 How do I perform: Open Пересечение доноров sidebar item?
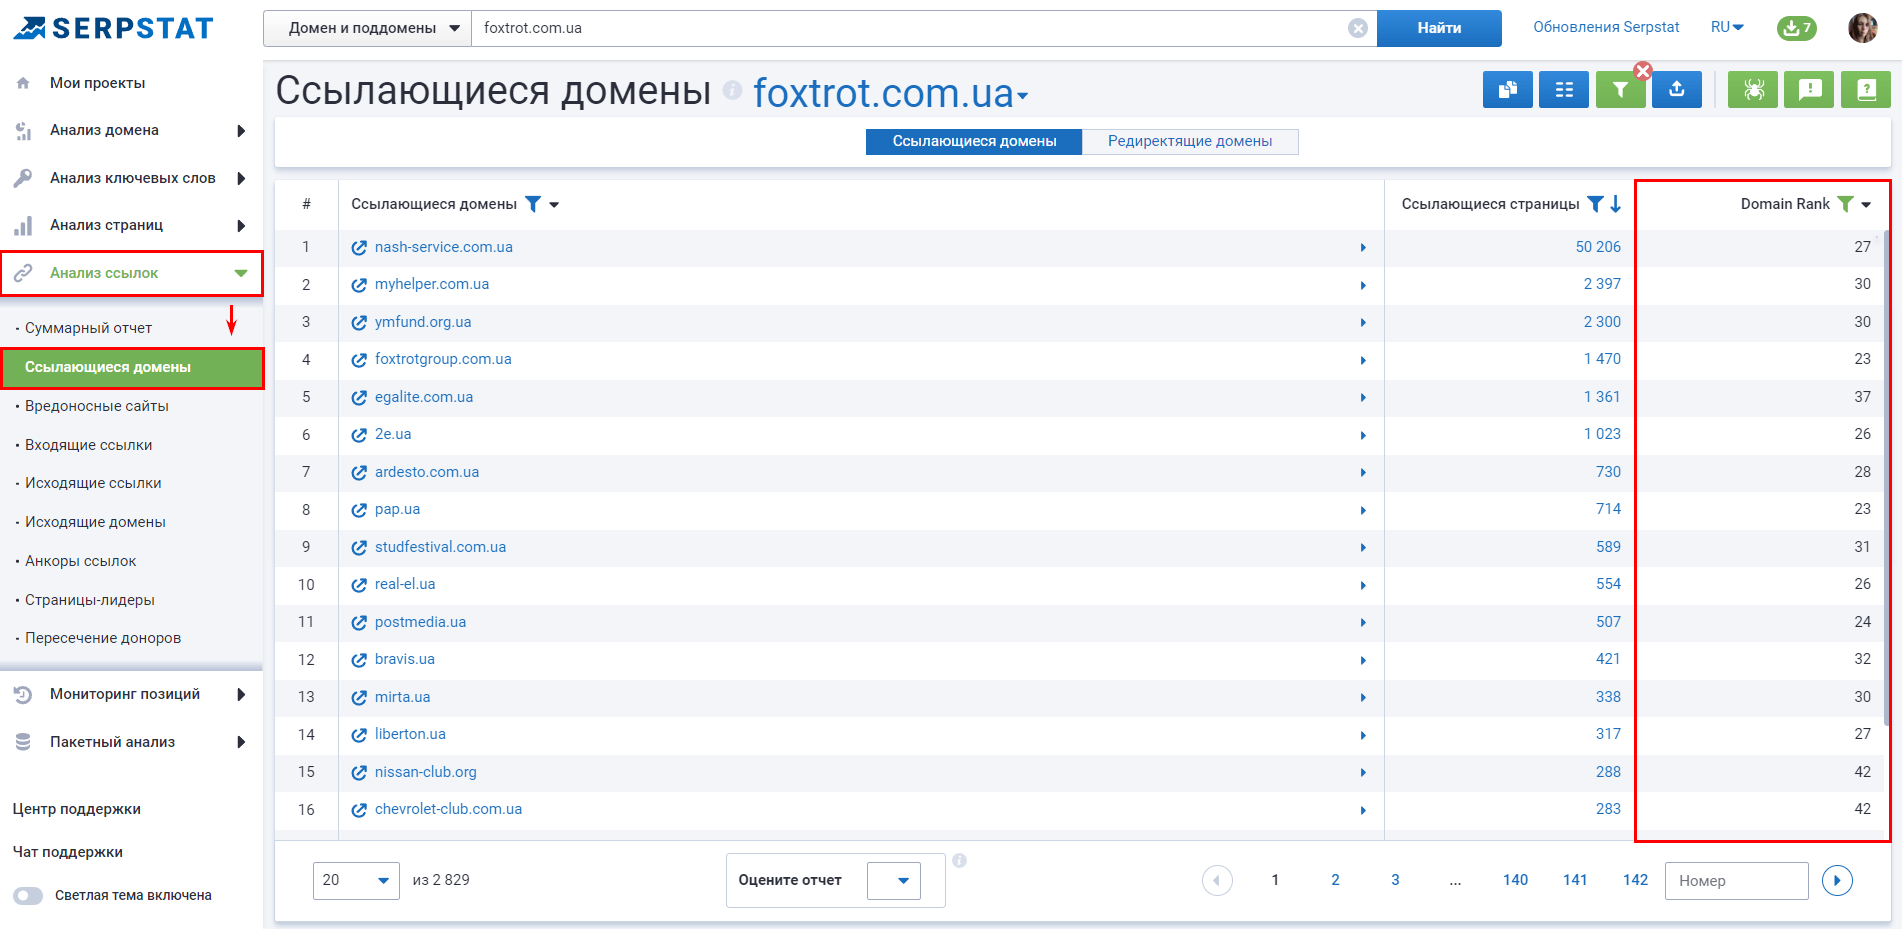pos(103,638)
